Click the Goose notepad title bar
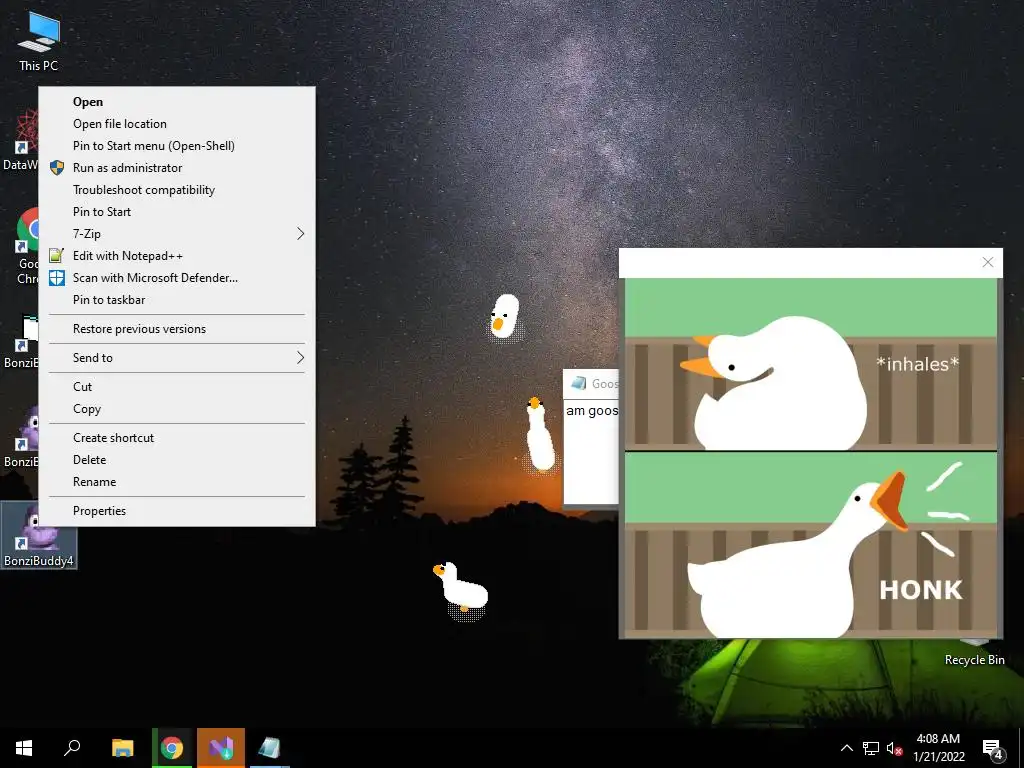 [x=591, y=383]
